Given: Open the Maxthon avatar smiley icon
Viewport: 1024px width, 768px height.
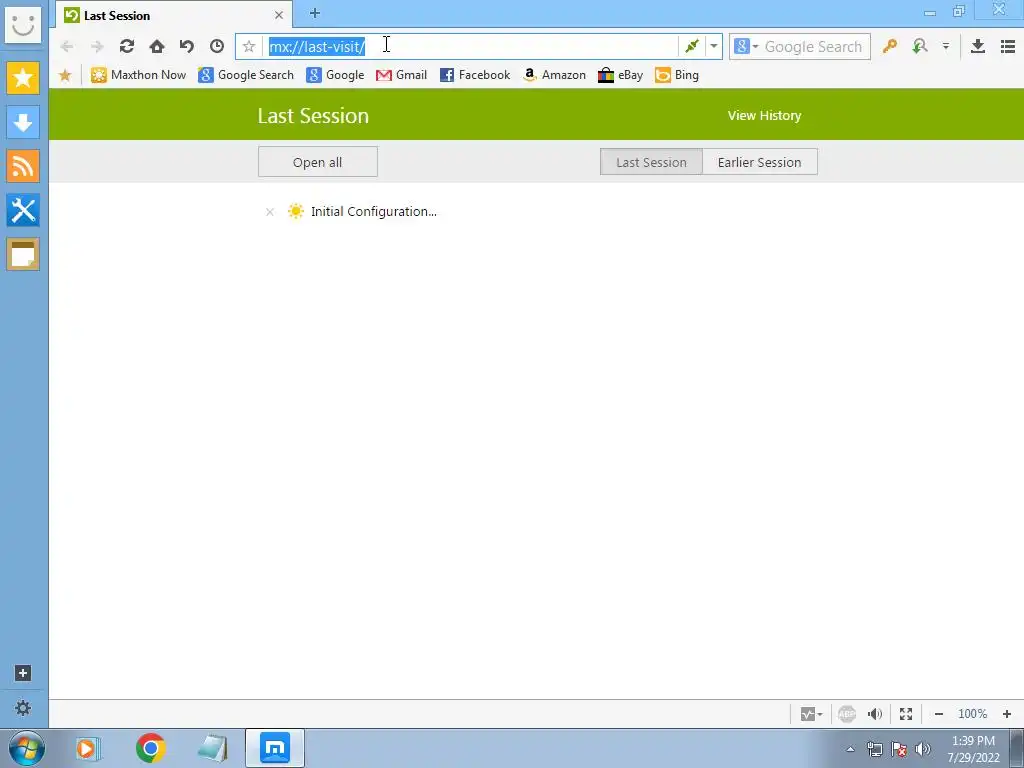Looking at the screenshot, I should click(x=23, y=25).
